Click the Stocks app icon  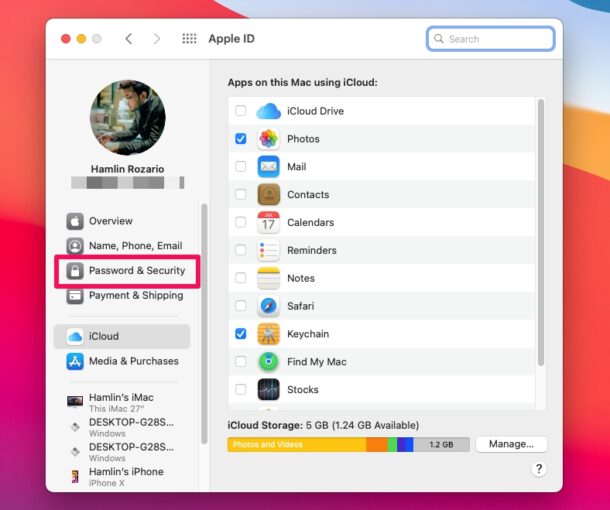click(x=268, y=389)
